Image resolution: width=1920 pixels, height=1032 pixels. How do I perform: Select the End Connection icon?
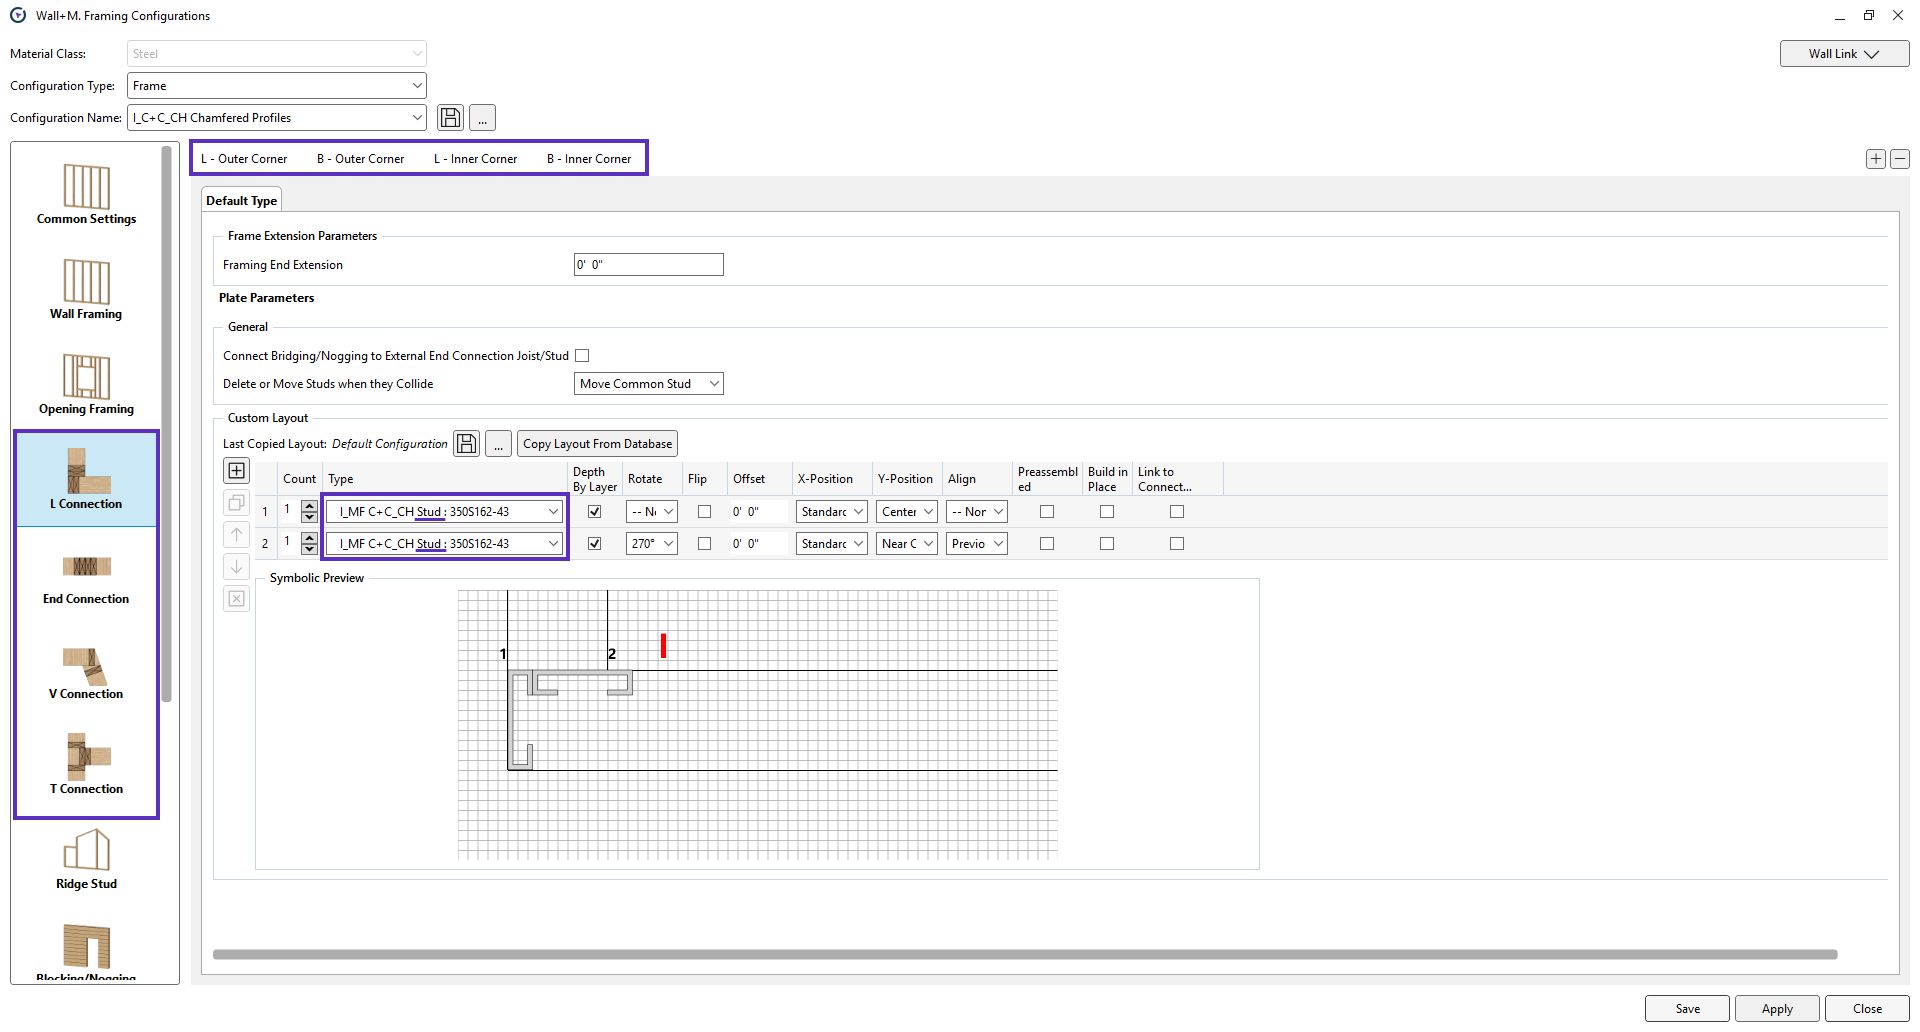tap(86, 579)
